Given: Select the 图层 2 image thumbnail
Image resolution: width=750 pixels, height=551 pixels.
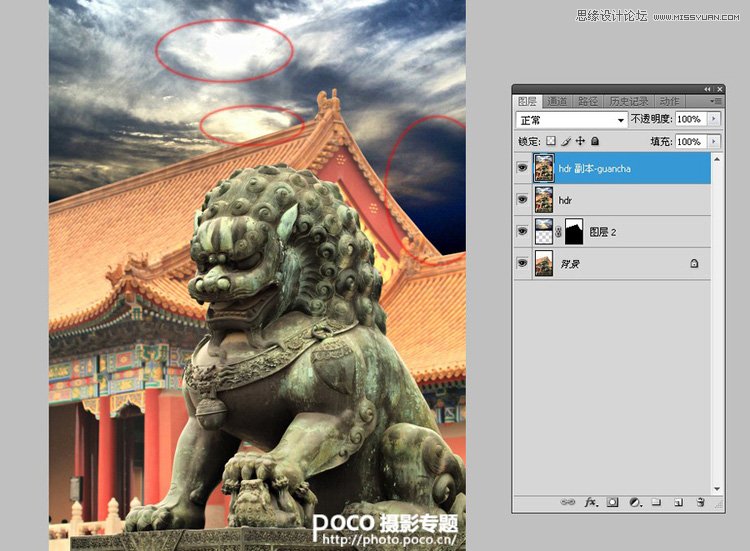Looking at the screenshot, I should pyautogui.click(x=544, y=231).
